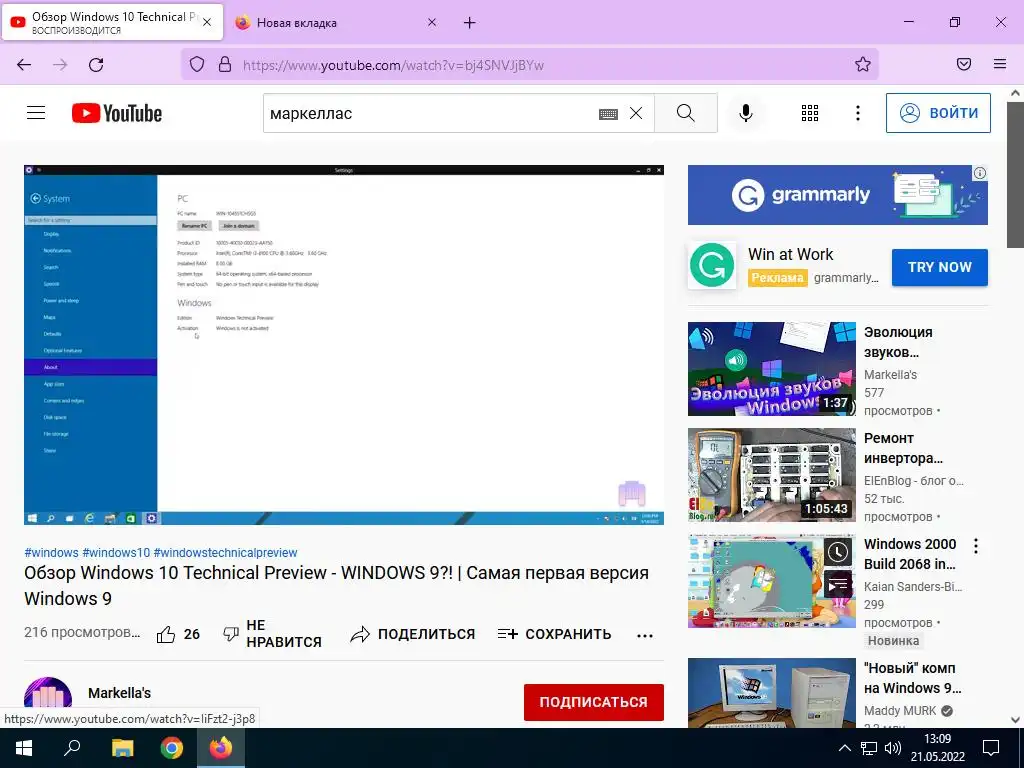Switch to the Новая вкладка tab

click(336, 23)
